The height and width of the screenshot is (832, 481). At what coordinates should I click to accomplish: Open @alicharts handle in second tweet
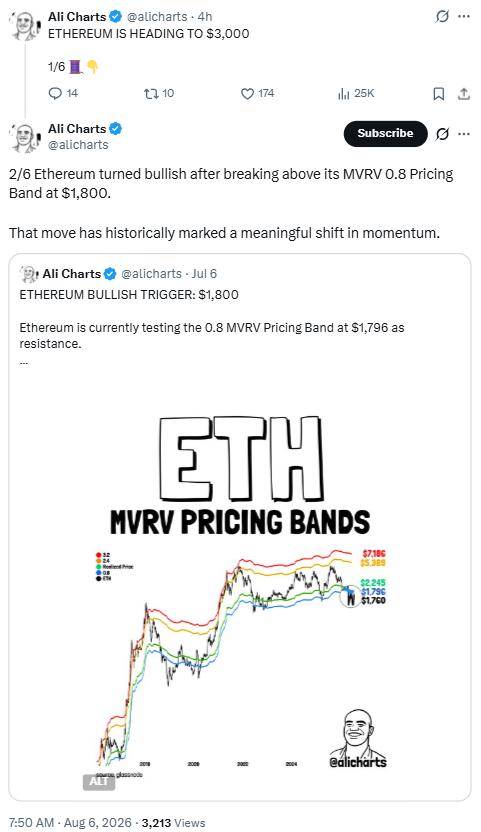click(x=78, y=145)
